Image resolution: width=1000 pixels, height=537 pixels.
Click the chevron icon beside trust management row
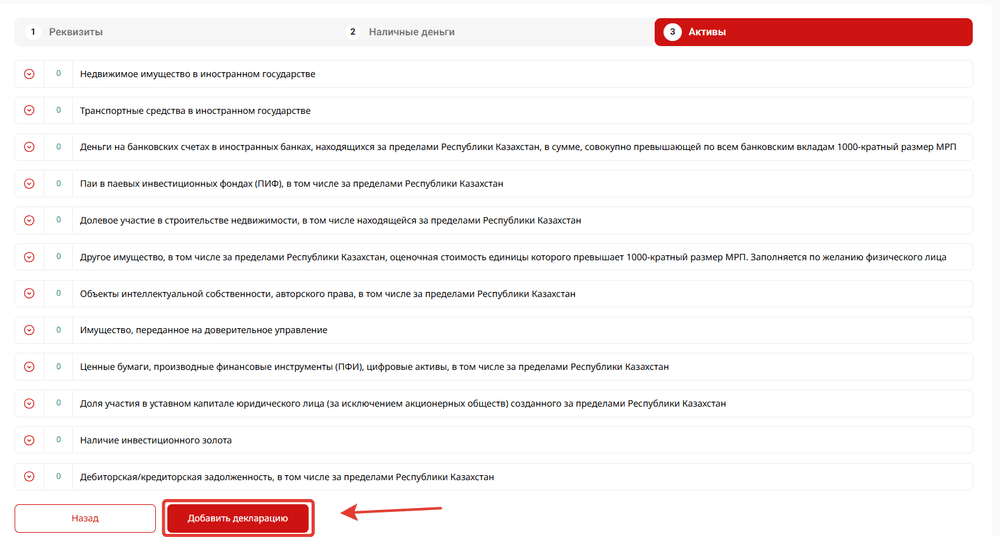coord(29,330)
